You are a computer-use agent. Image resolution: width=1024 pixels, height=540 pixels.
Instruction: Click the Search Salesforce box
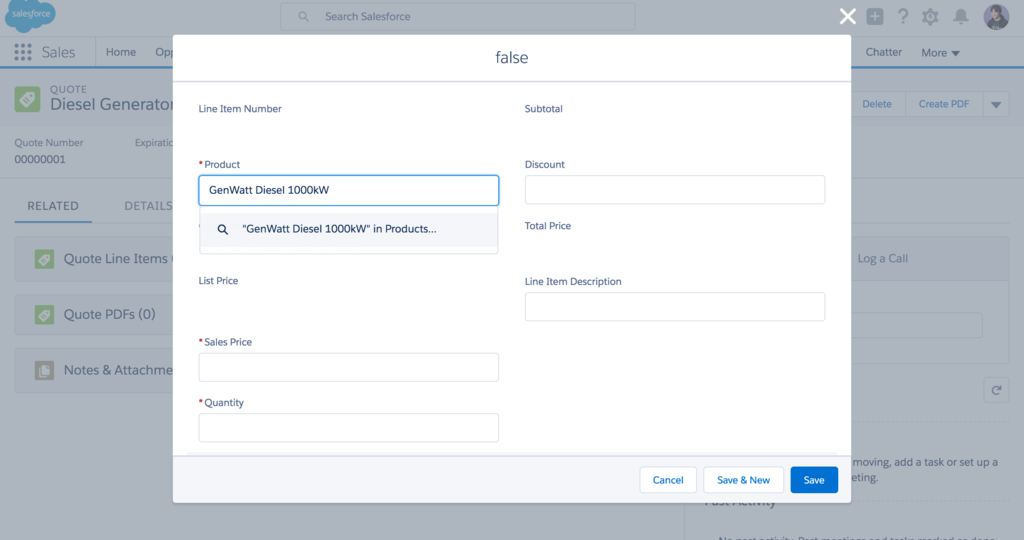coord(457,16)
